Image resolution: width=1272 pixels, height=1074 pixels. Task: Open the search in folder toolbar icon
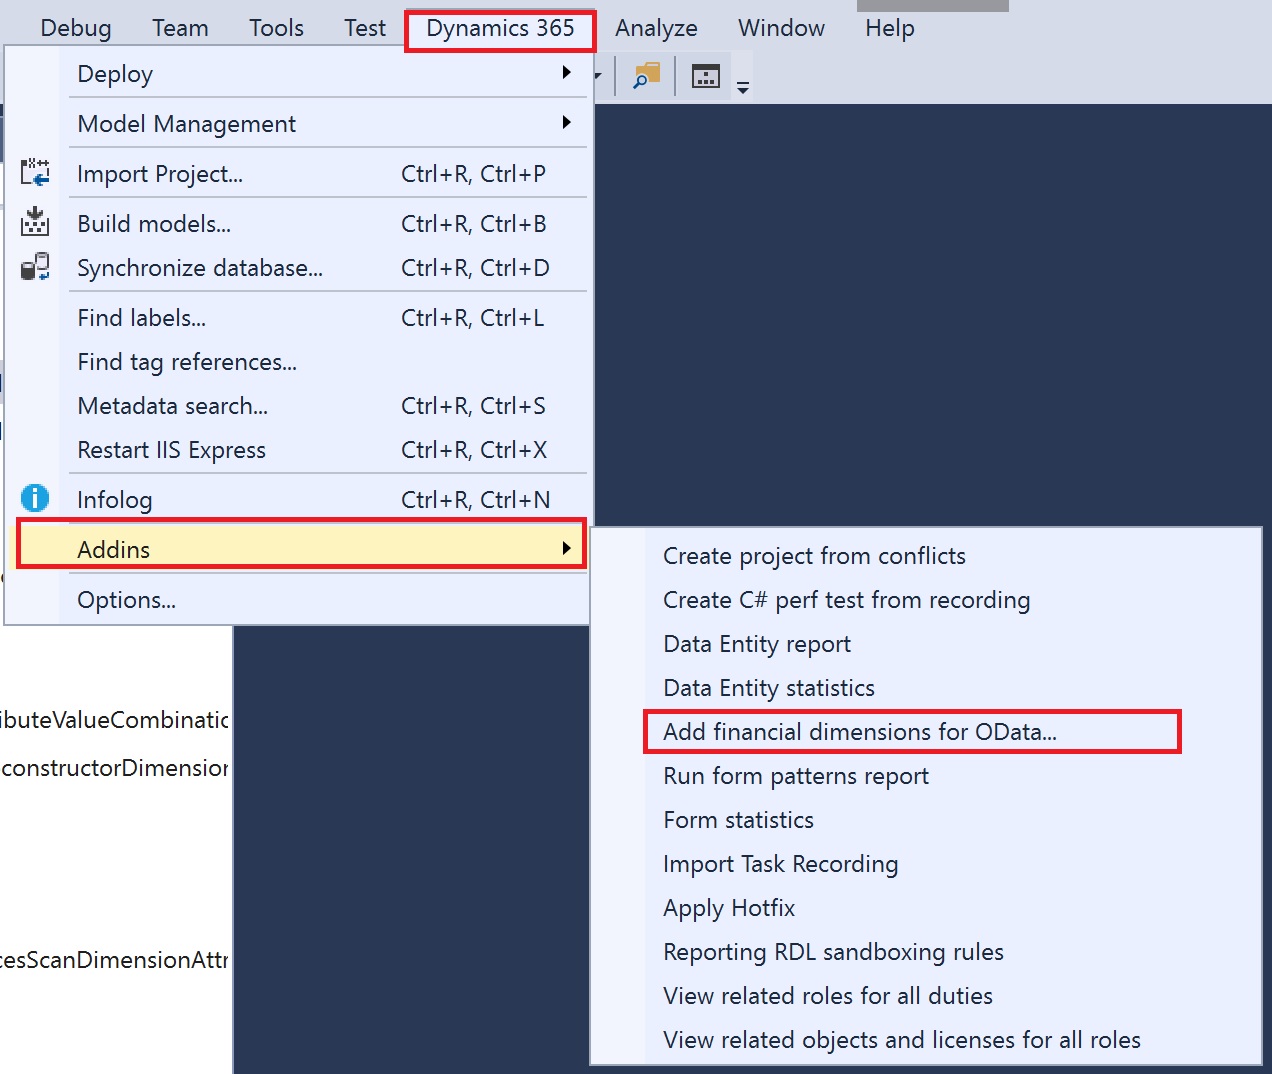pos(645,75)
